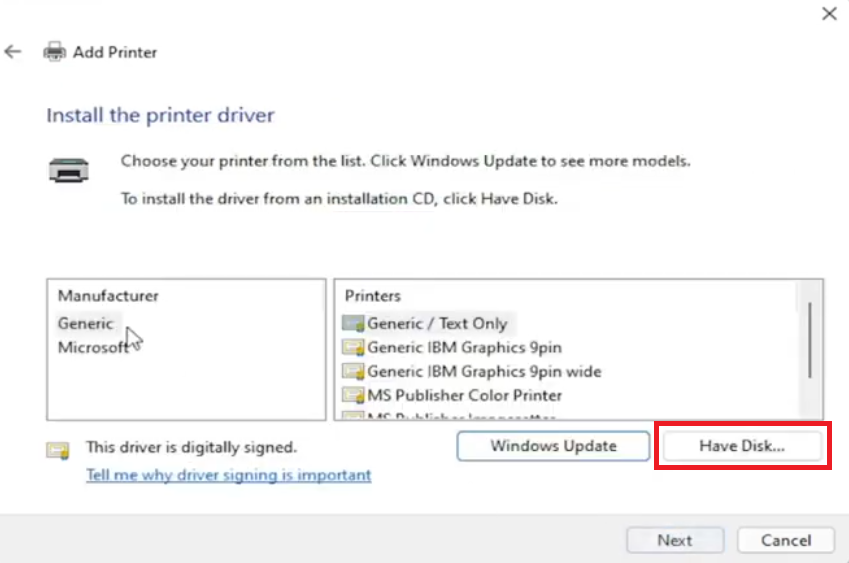This screenshot has width=849, height=563.
Task: Select the Generic / Text Only printer
Action: click(437, 324)
